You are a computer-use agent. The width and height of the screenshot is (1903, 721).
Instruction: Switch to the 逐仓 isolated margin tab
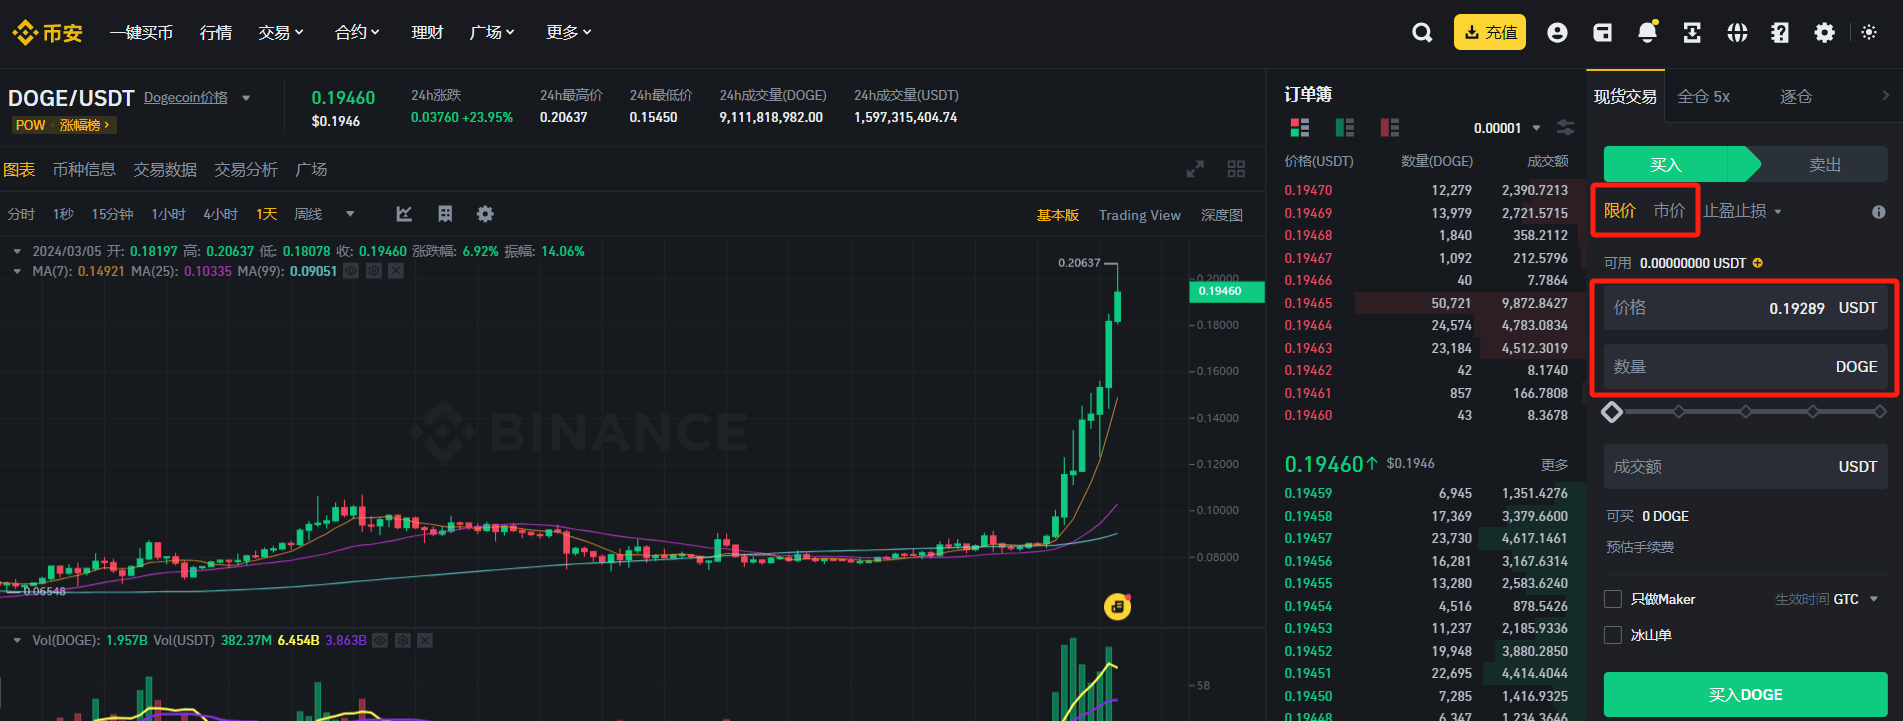1796,96
